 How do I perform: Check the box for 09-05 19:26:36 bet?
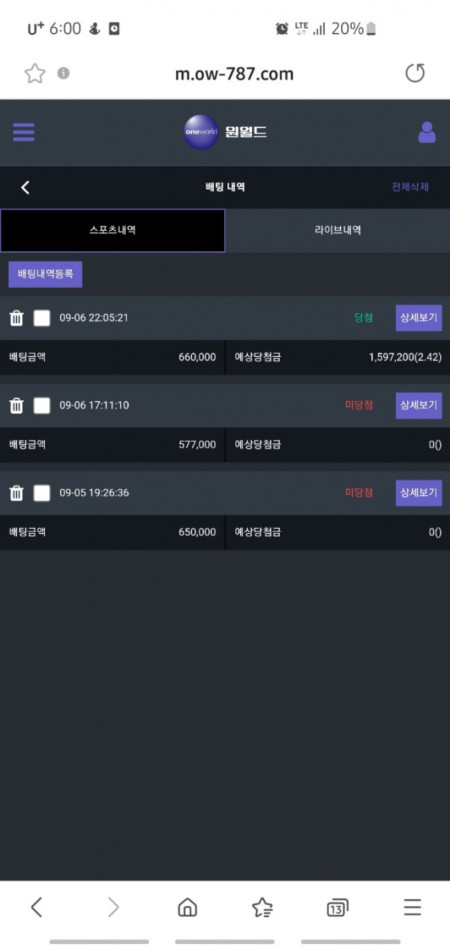pyautogui.click(x=42, y=493)
